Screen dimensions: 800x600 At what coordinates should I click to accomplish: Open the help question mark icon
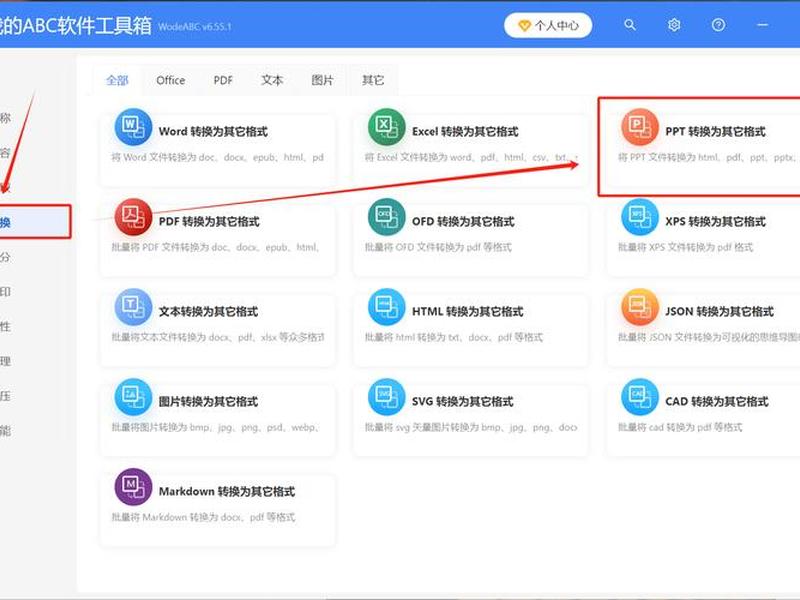[718, 25]
